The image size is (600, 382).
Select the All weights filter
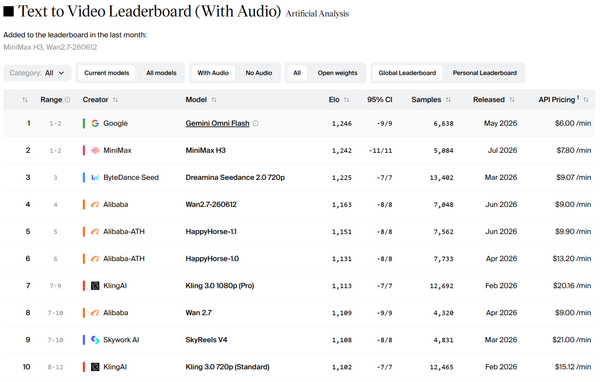[x=297, y=73]
